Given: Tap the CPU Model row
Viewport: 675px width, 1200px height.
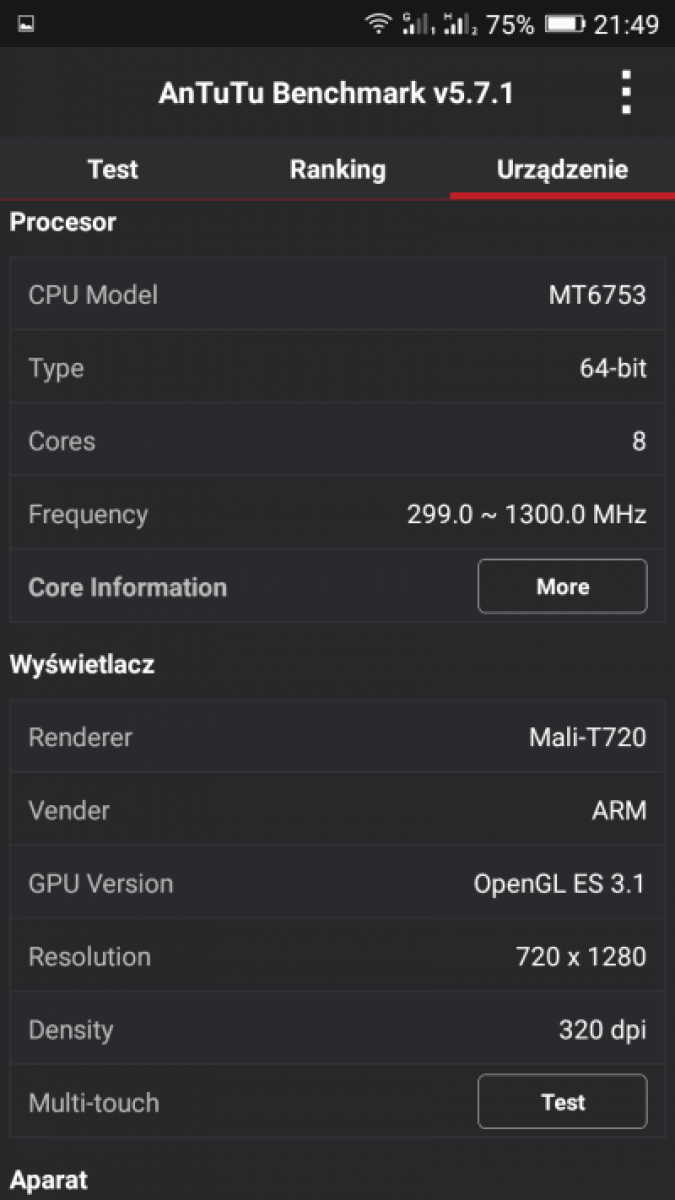Looking at the screenshot, I should (x=337, y=295).
